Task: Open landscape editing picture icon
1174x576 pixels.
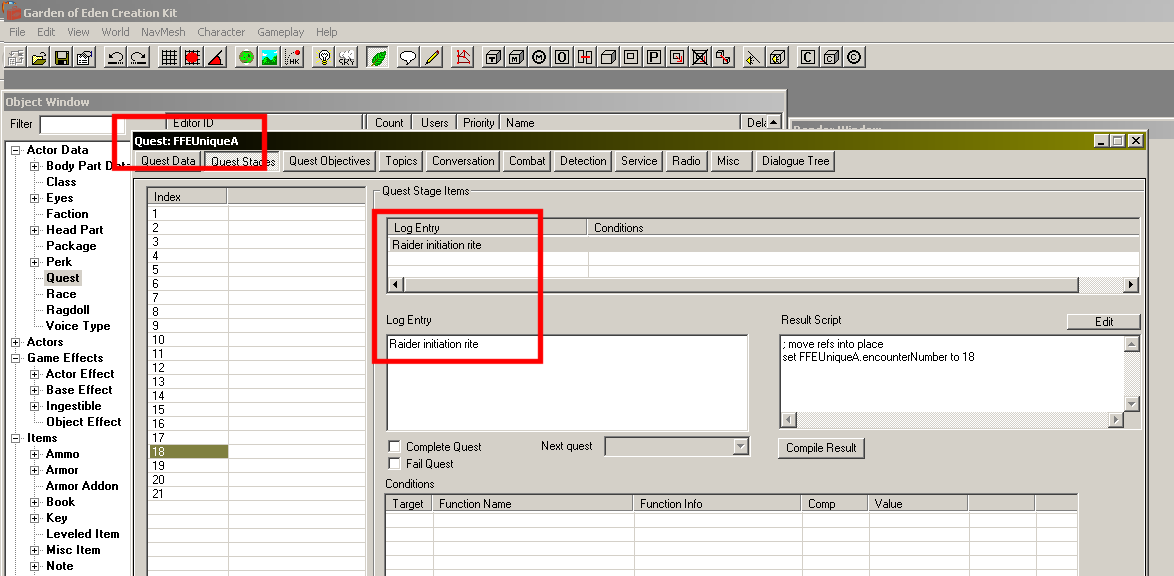Action: point(270,58)
